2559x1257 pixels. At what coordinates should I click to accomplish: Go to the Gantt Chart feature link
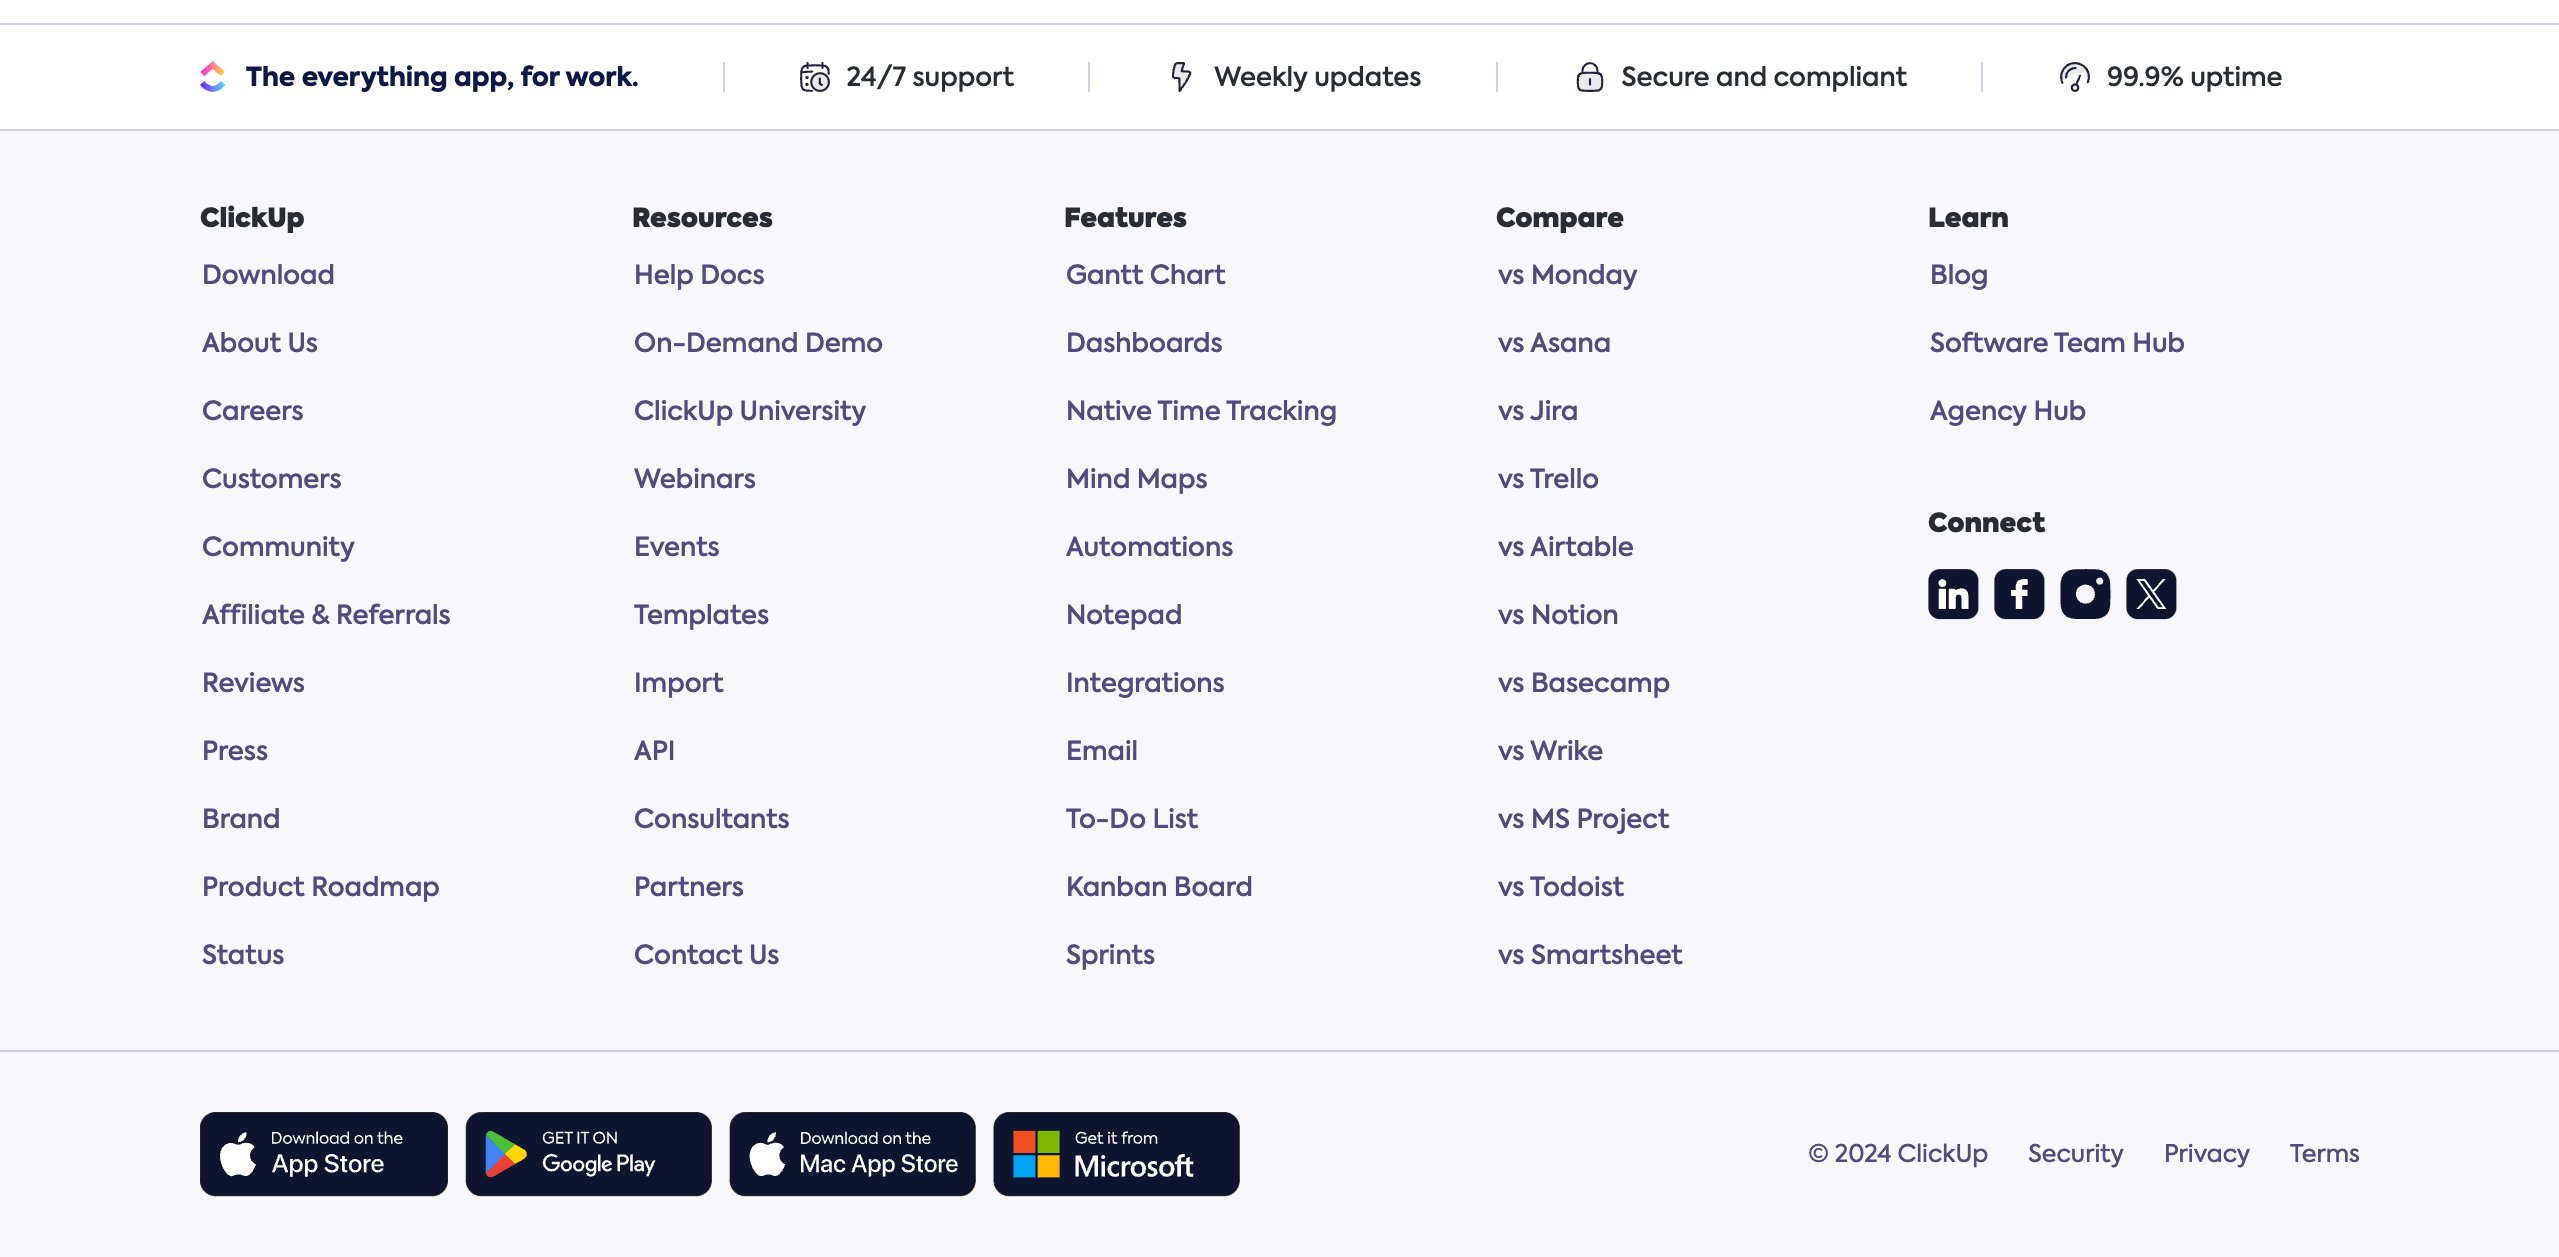click(x=1145, y=274)
